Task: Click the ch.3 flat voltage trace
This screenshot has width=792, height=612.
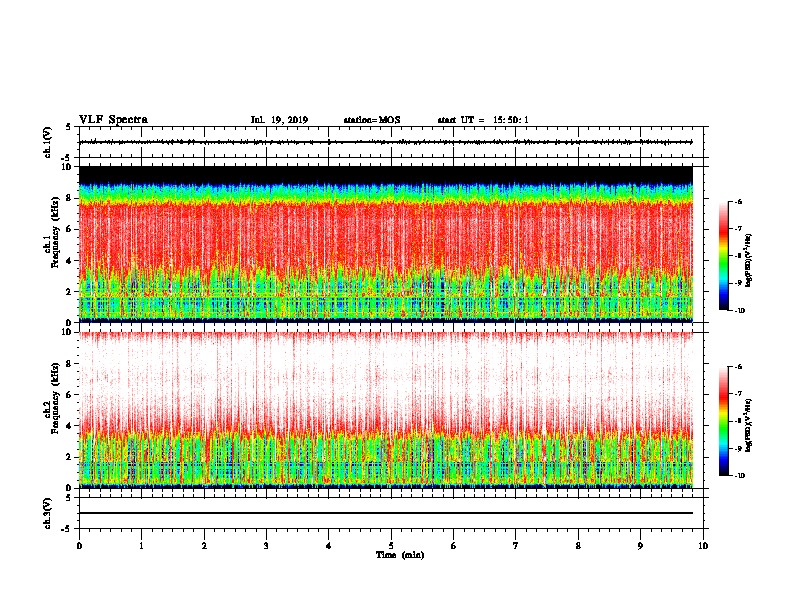Action: click(386, 513)
